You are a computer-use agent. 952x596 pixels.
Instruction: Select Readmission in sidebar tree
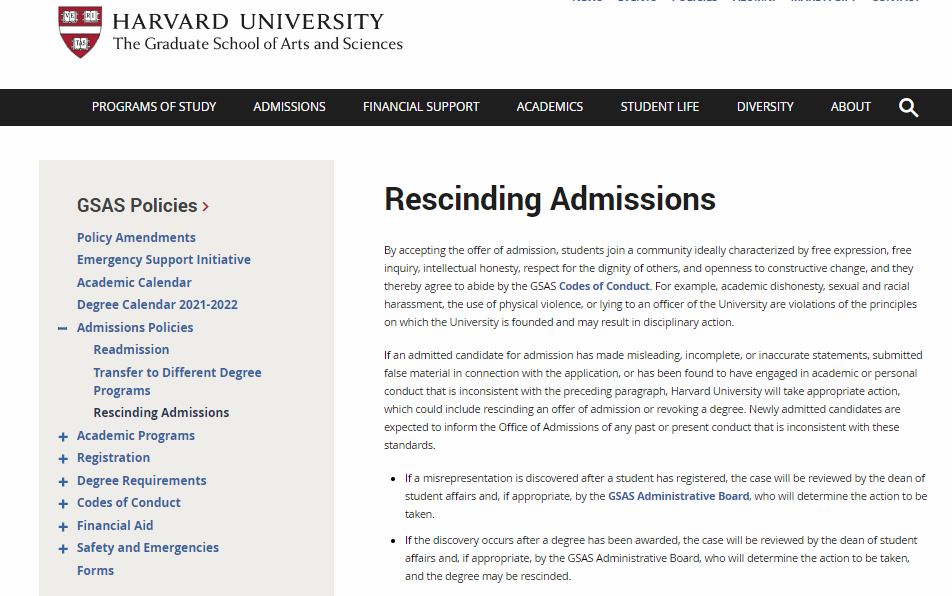pyautogui.click(x=131, y=350)
